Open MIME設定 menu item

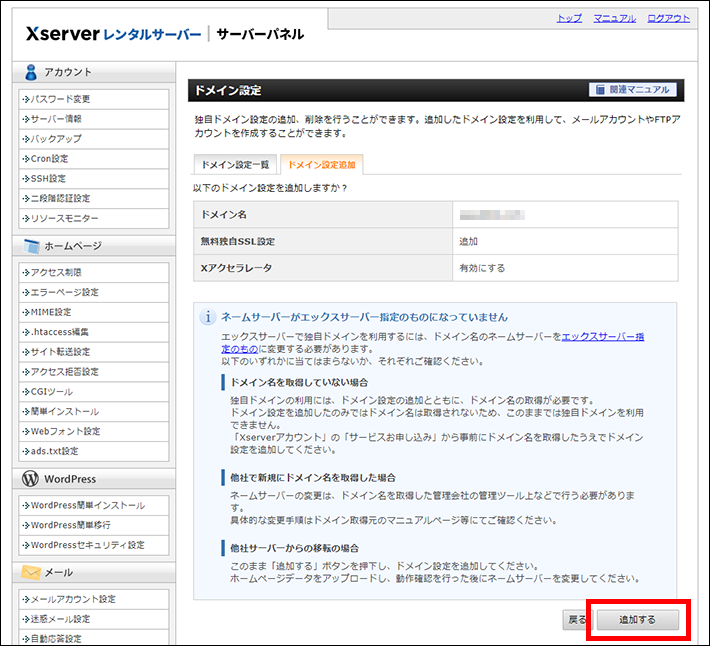[x=94, y=312]
